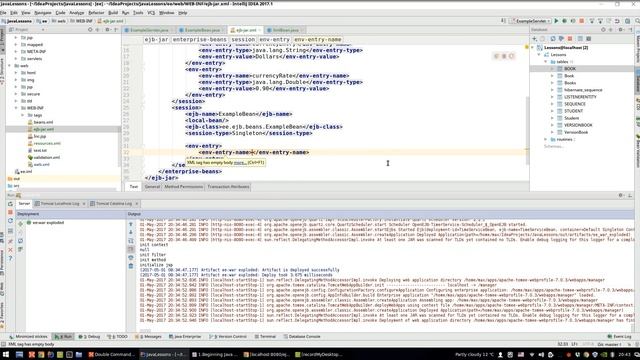640x360 pixels.
Task: Open the File menu
Action: [3, 13]
